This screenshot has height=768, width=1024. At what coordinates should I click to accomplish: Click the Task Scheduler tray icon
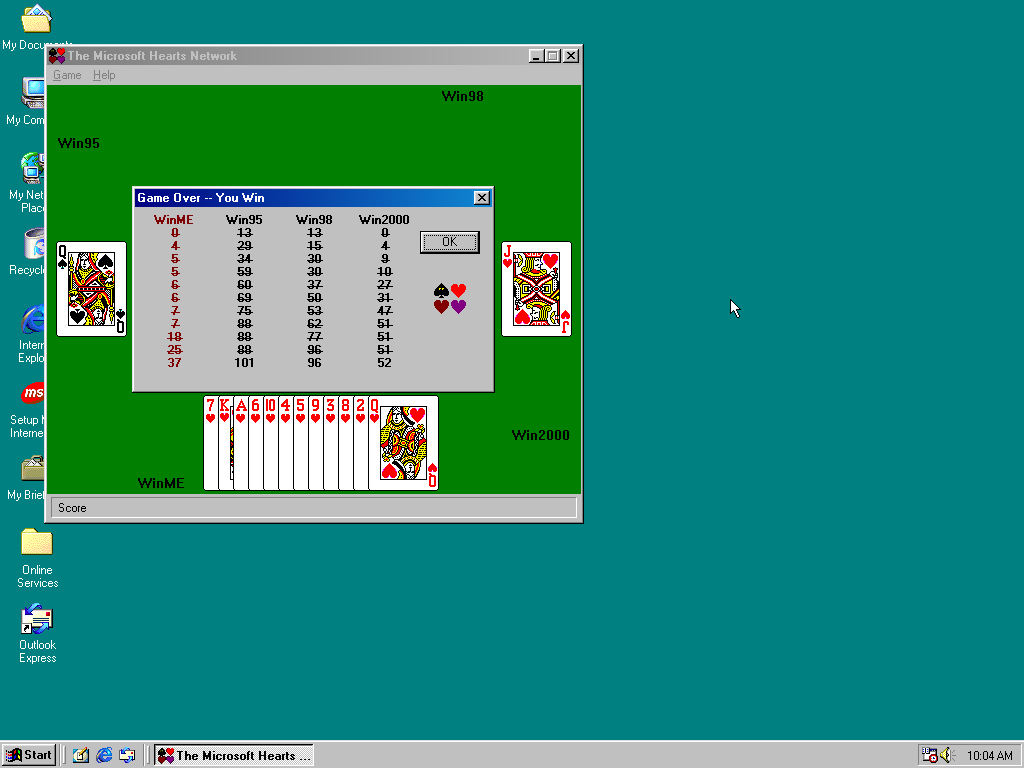[929, 755]
